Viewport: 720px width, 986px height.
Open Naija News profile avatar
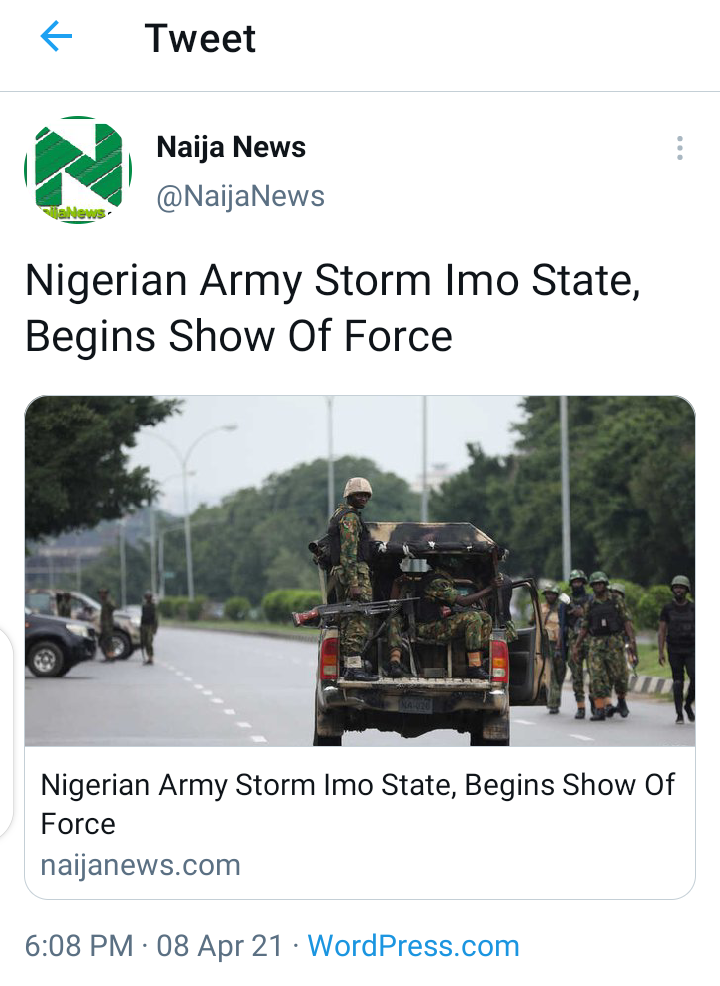(78, 170)
